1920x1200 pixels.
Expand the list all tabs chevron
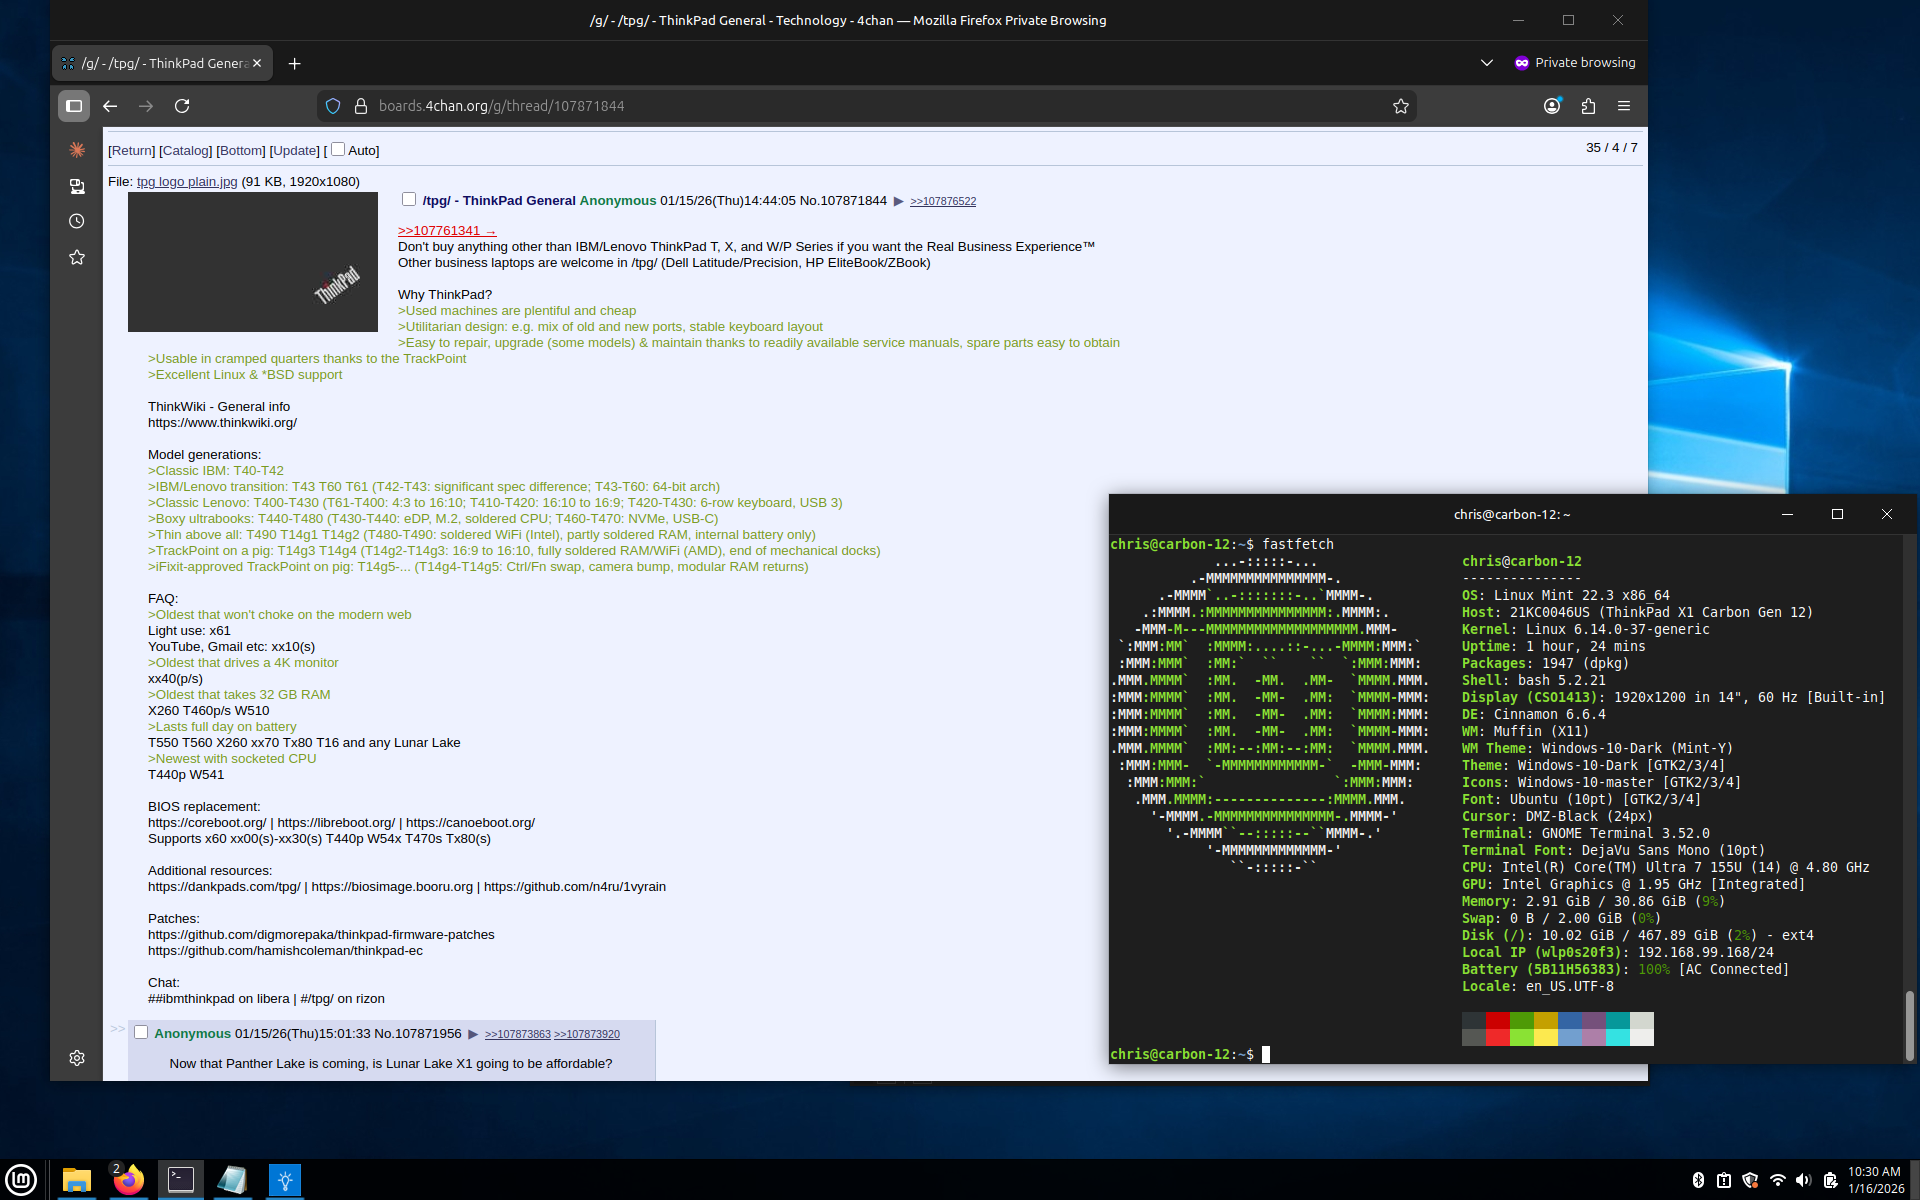click(1487, 63)
